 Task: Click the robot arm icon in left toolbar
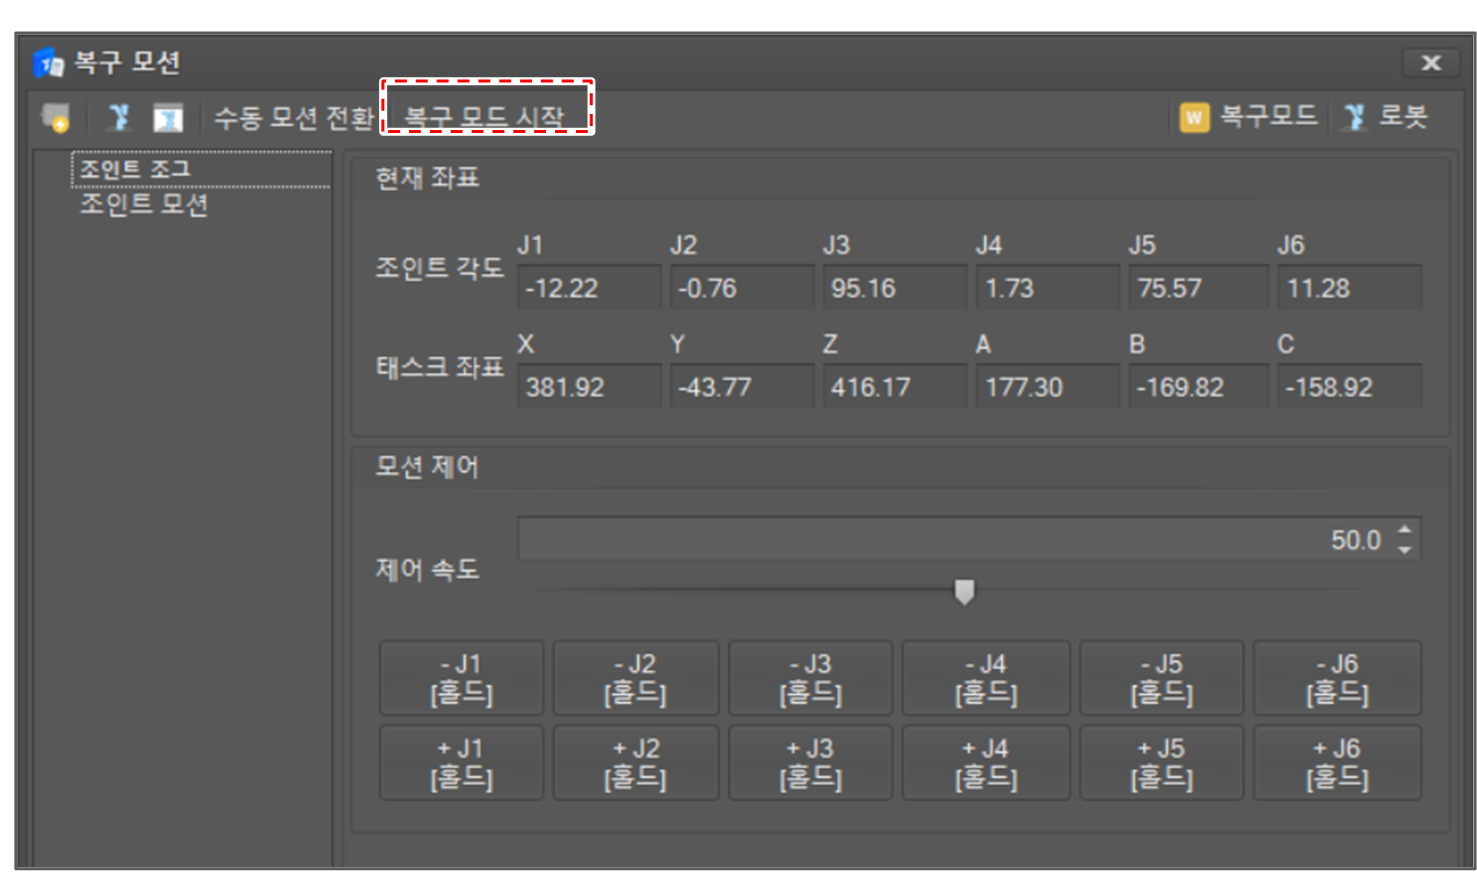click(119, 118)
